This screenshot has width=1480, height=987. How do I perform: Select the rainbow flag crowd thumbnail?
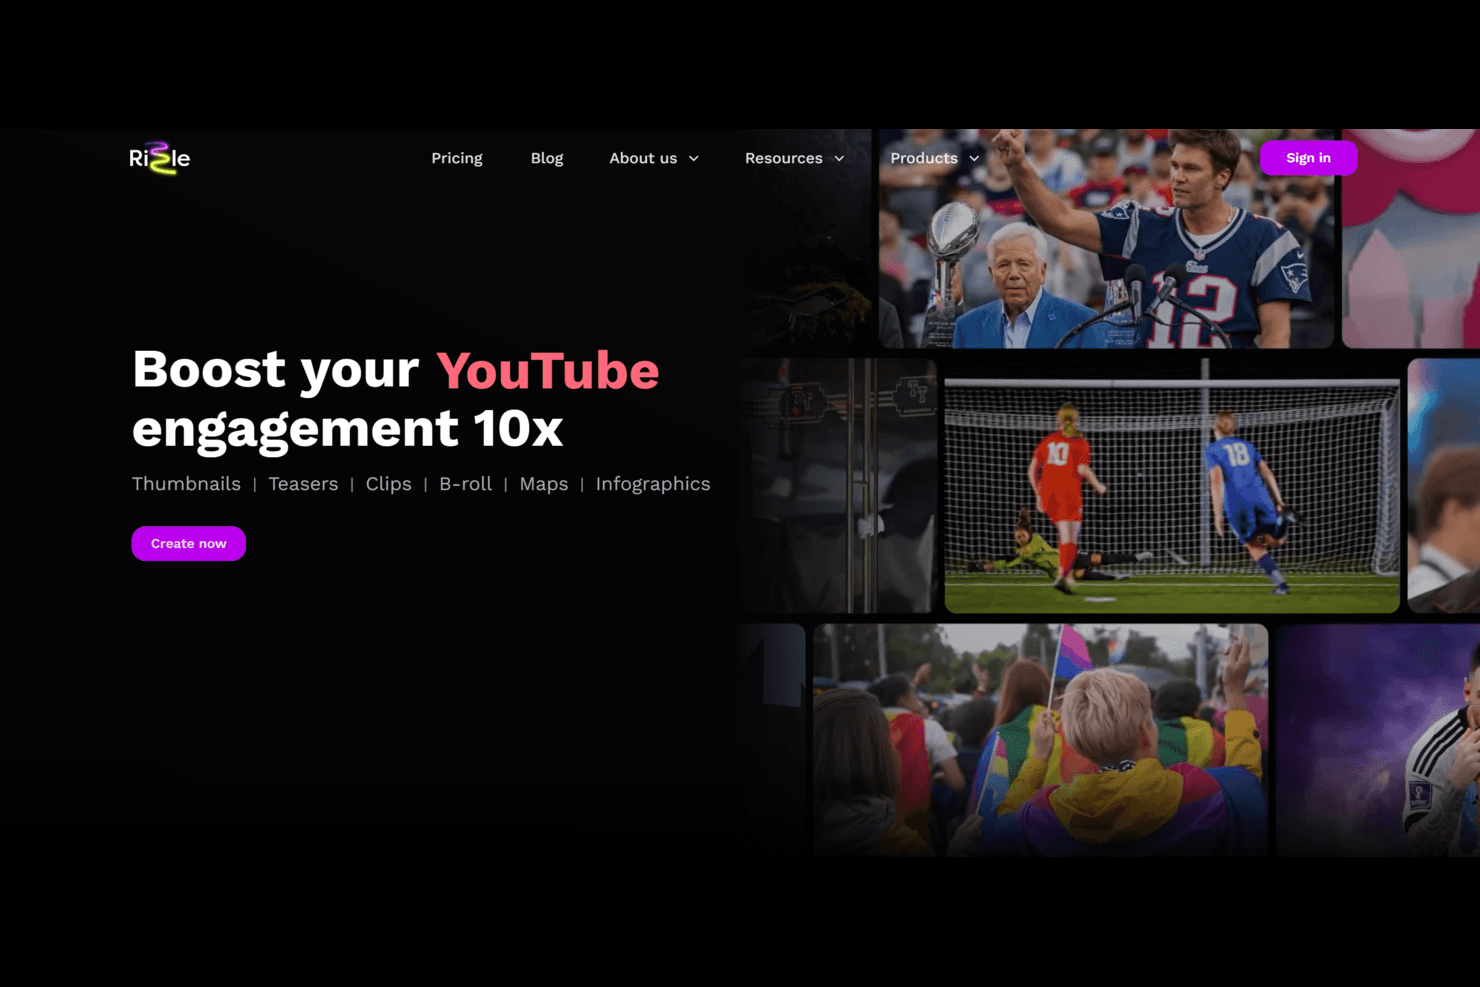pyautogui.click(x=1040, y=740)
